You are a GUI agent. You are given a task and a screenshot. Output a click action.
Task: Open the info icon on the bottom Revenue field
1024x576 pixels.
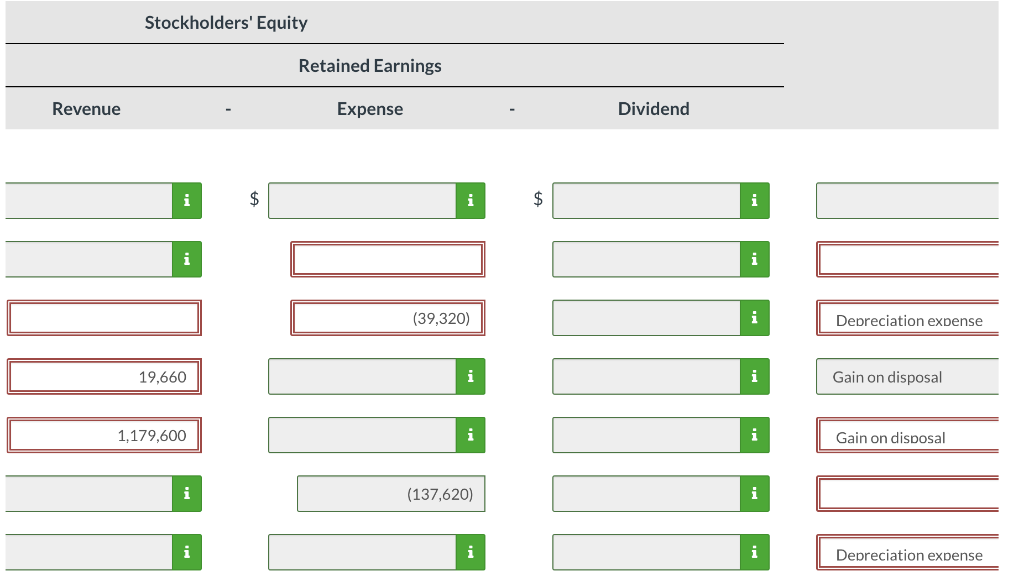coord(185,551)
